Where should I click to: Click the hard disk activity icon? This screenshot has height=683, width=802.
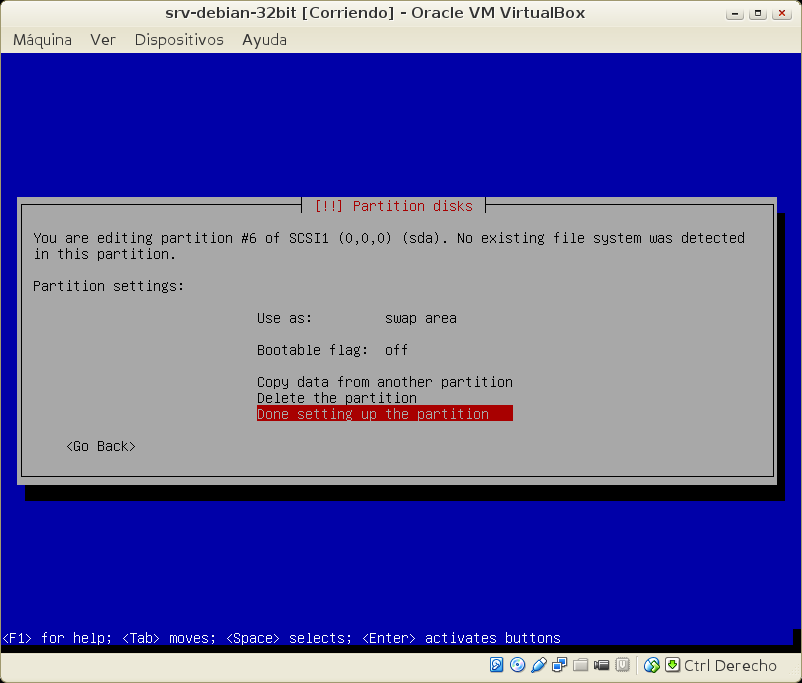[497, 665]
